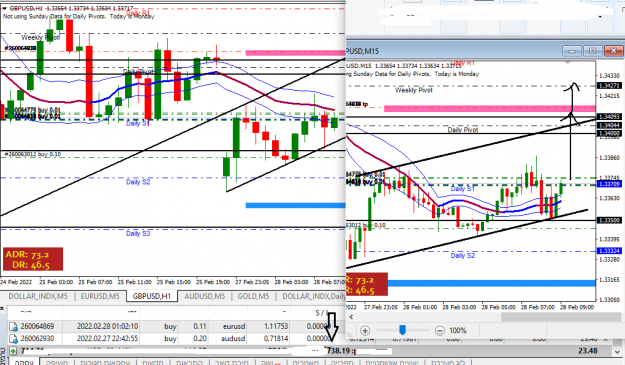Click the open price 1.11753

click(275, 326)
